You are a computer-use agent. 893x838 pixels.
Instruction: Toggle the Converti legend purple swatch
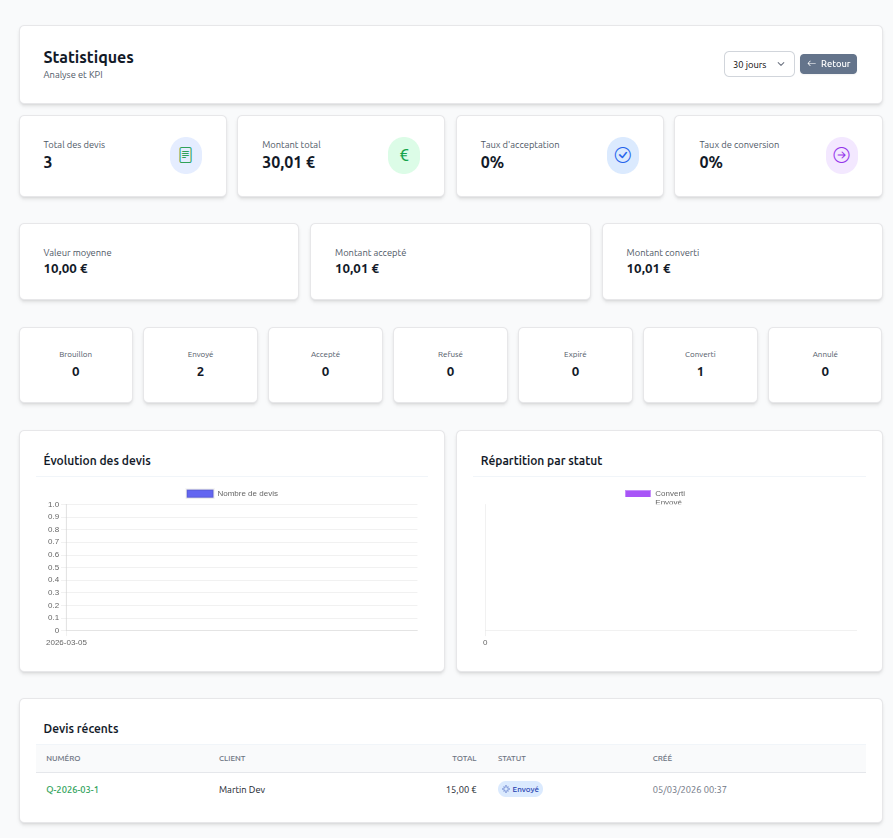pyautogui.click(x=638, y=494)
